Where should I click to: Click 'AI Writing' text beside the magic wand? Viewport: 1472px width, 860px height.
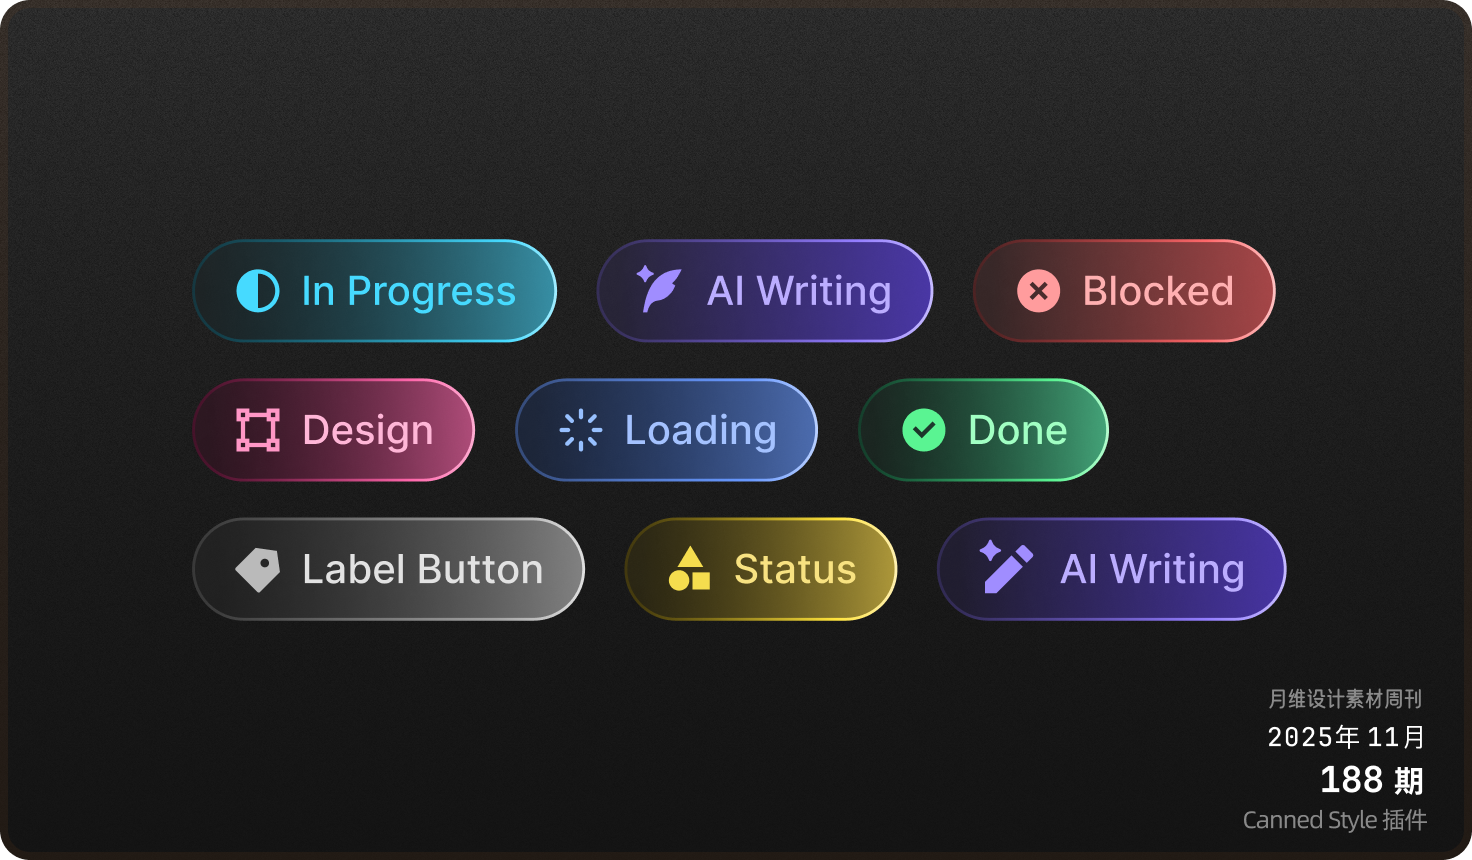1152,569
